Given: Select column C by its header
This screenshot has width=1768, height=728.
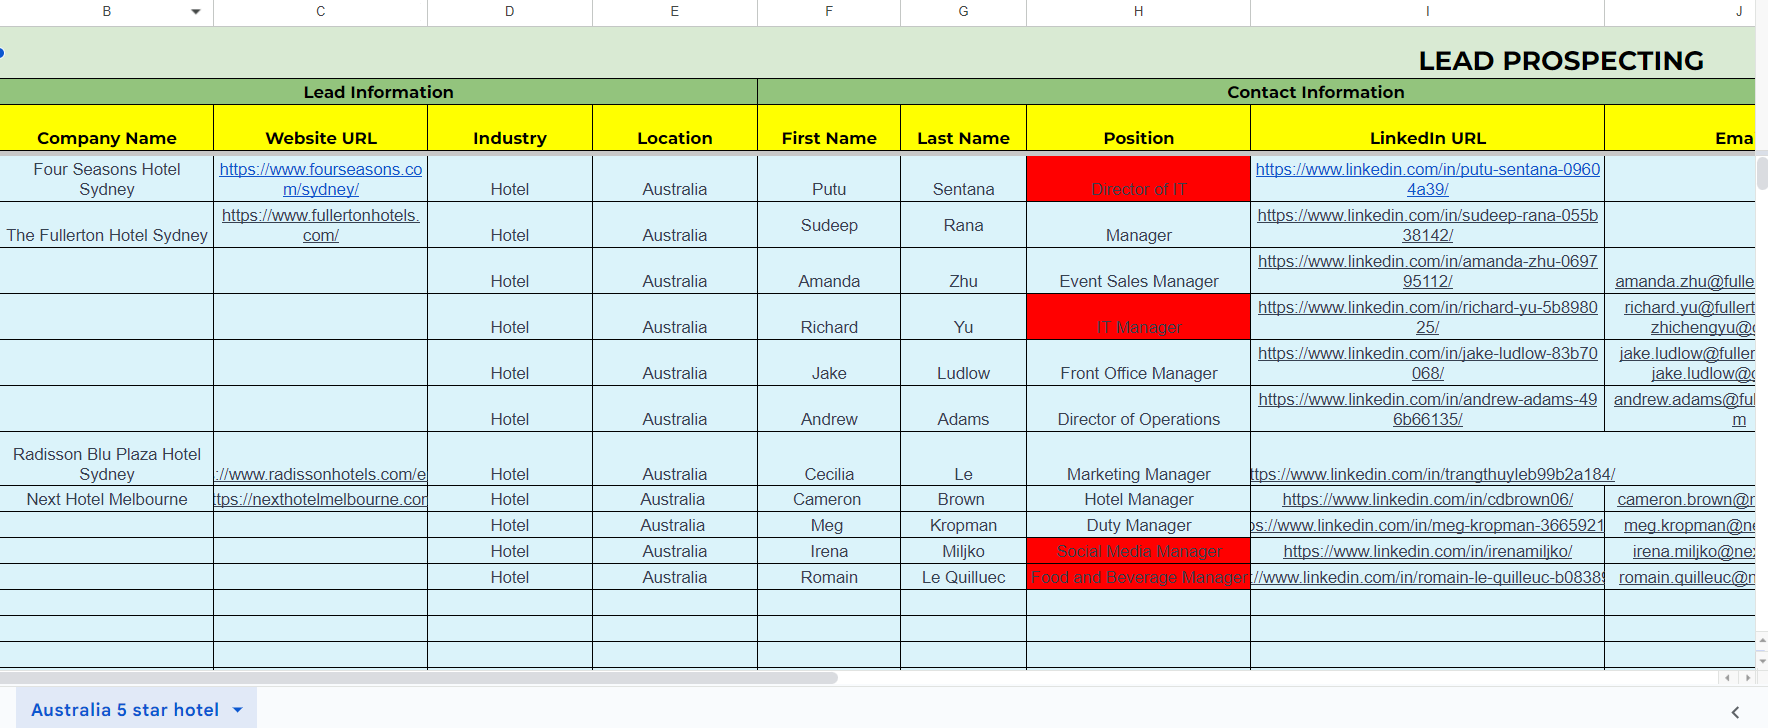Looking at the screenshot, I should pyautogui.click(x=320, y=12).
